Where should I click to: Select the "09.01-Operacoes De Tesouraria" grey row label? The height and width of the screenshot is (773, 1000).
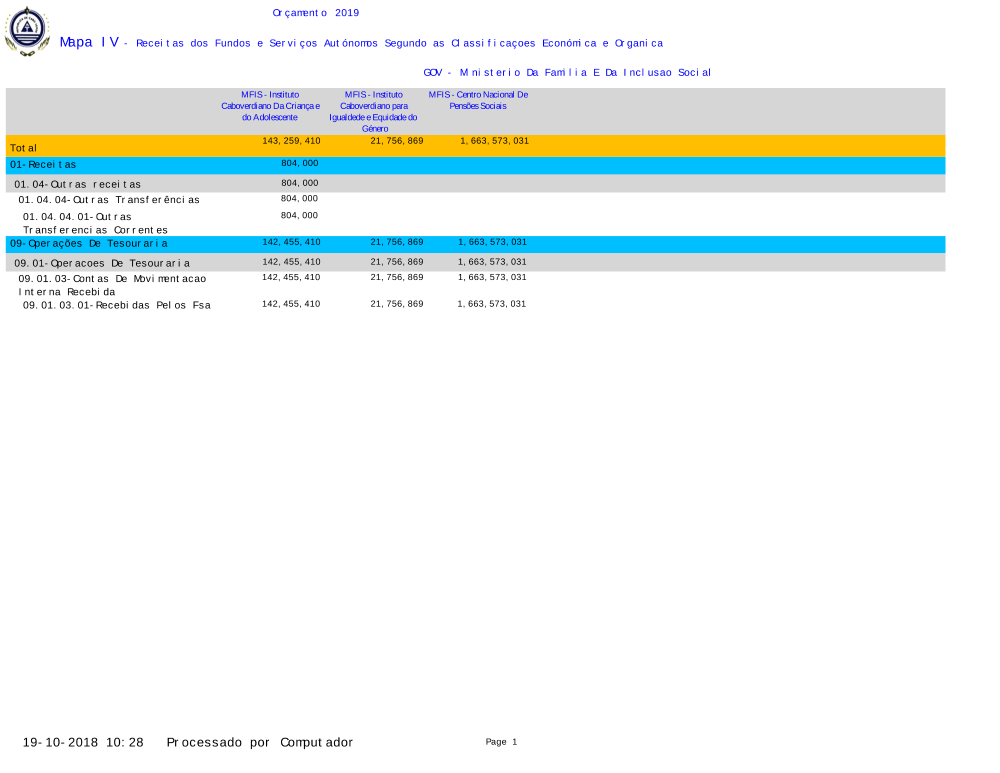tap(102, 263)
